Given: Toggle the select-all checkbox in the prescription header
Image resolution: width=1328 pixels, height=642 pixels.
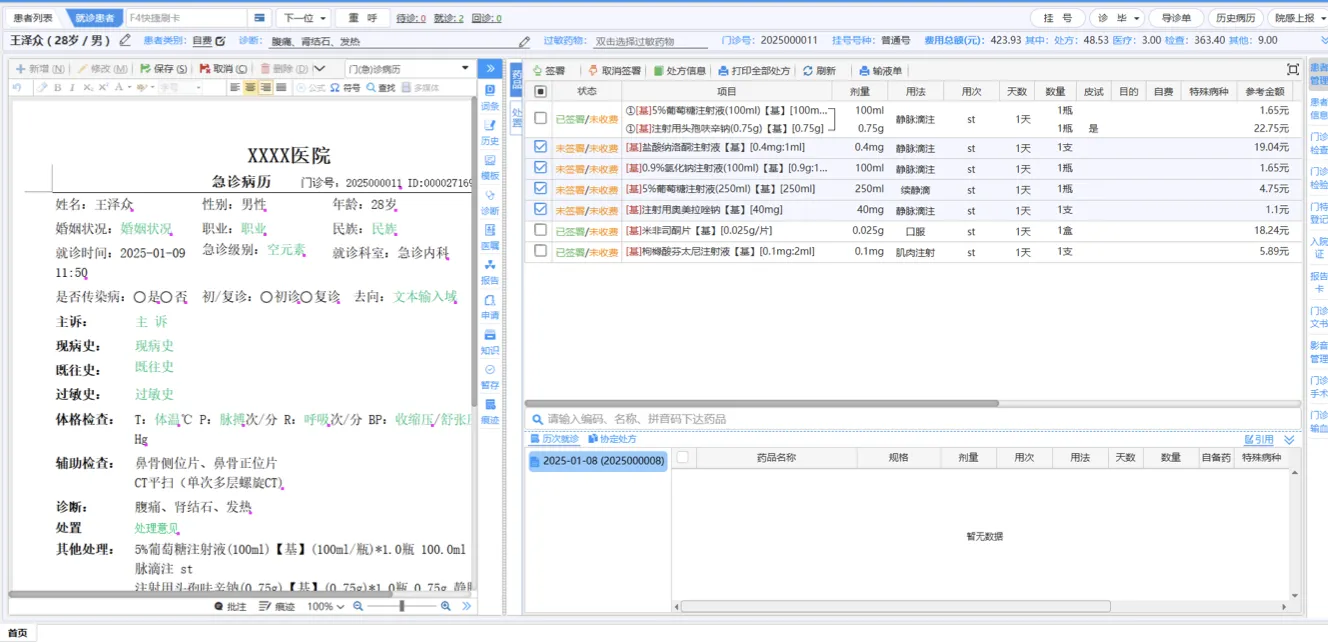Looking at the screenshot, I should tap(540, 91).
